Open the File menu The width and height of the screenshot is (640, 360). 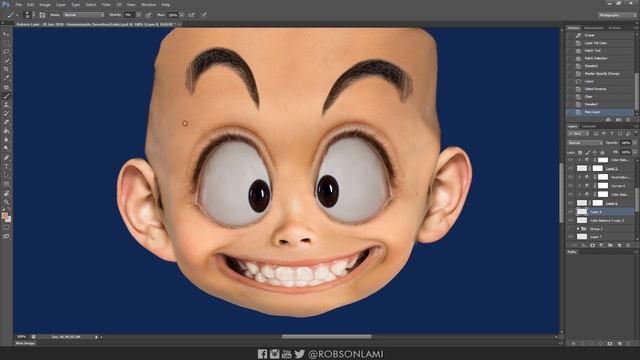pos(18,4)
